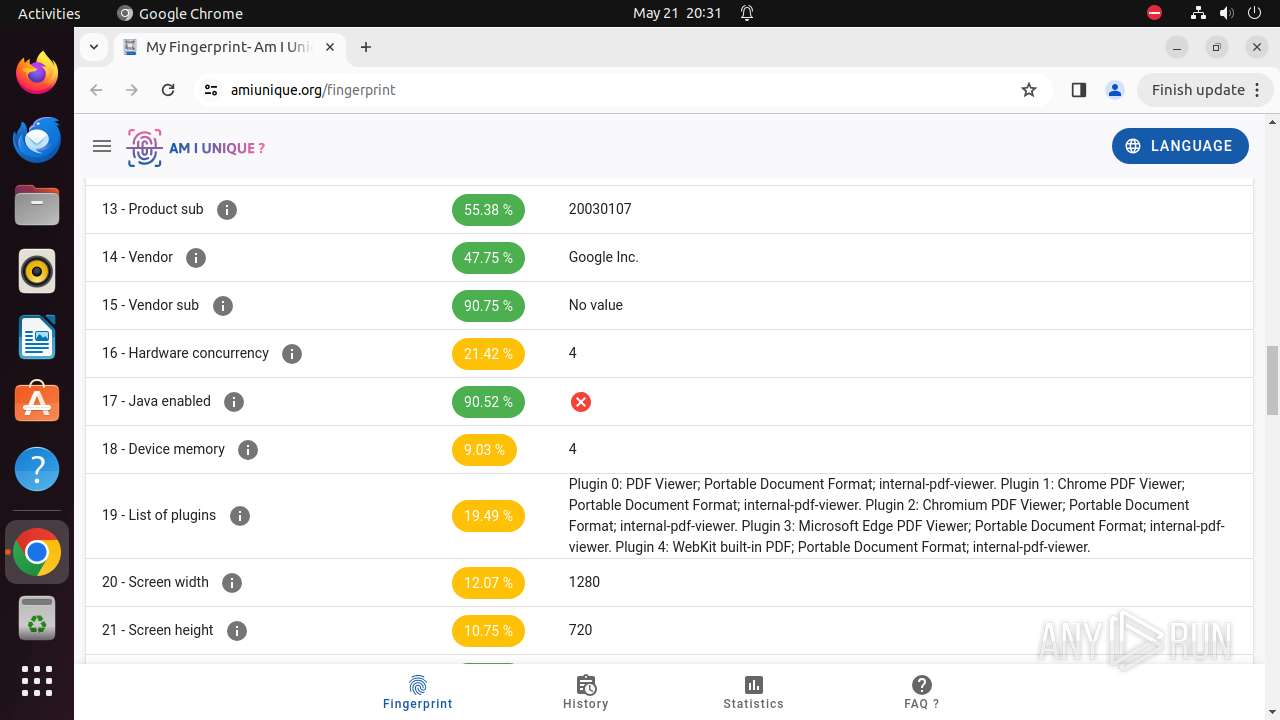This screenshot has height=720, width=1280.
Task: Click info icon beside List of plugins
Action: pos(240,516)
